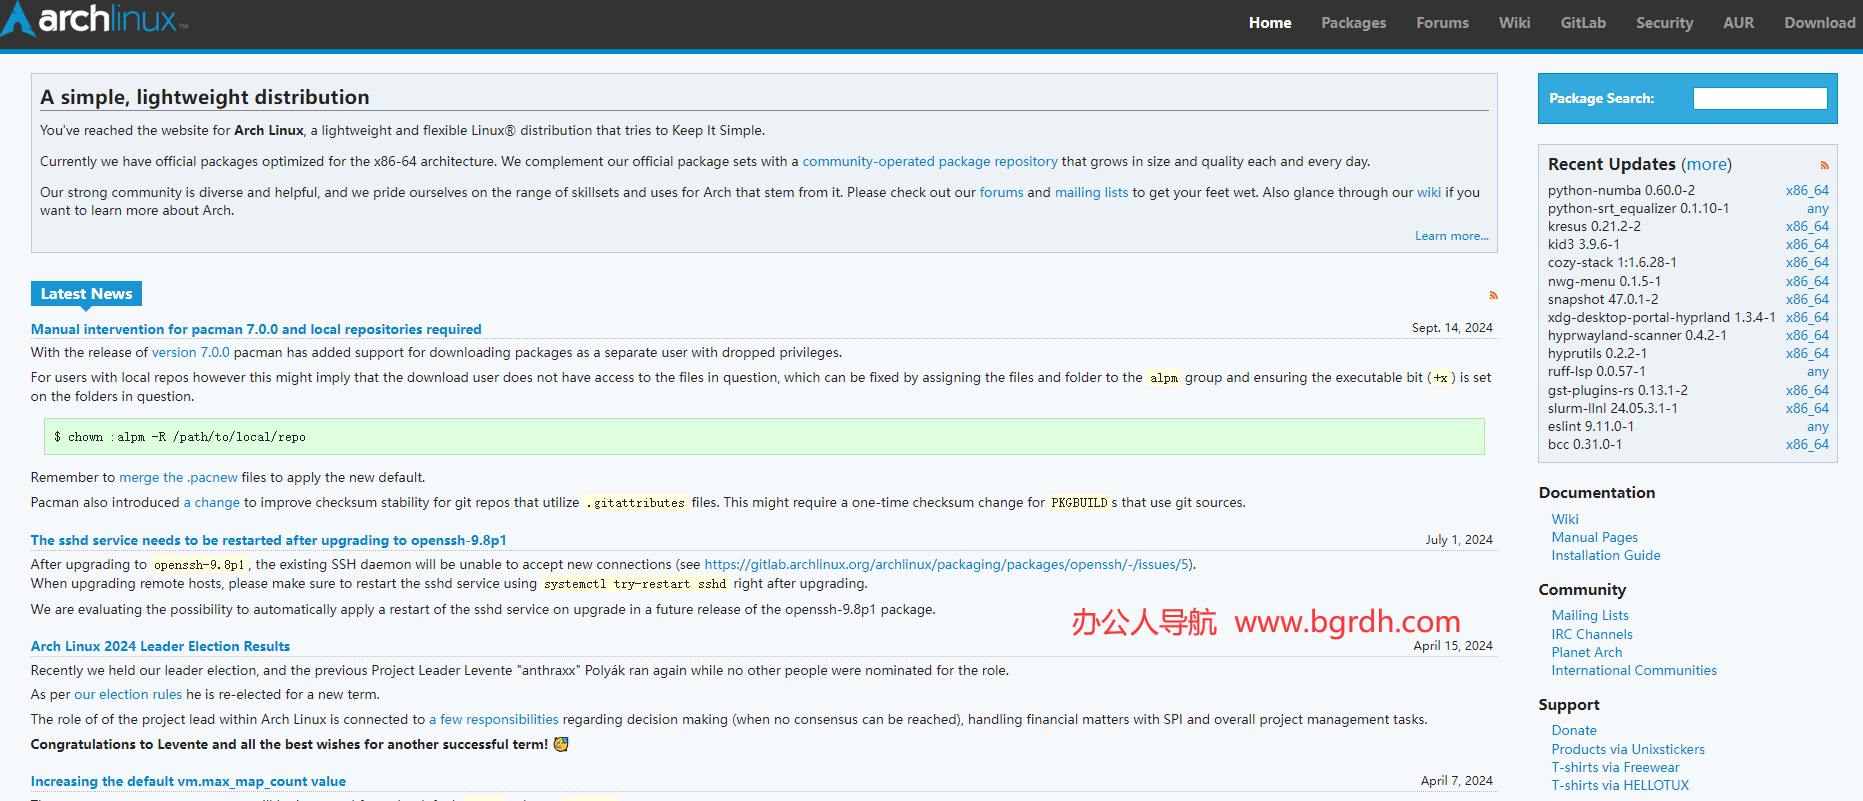This screenshot has width=1863, height=801.
Task: Open Mailing Lists under Community
Action: pyautogui.click(x=1590, y=615)
